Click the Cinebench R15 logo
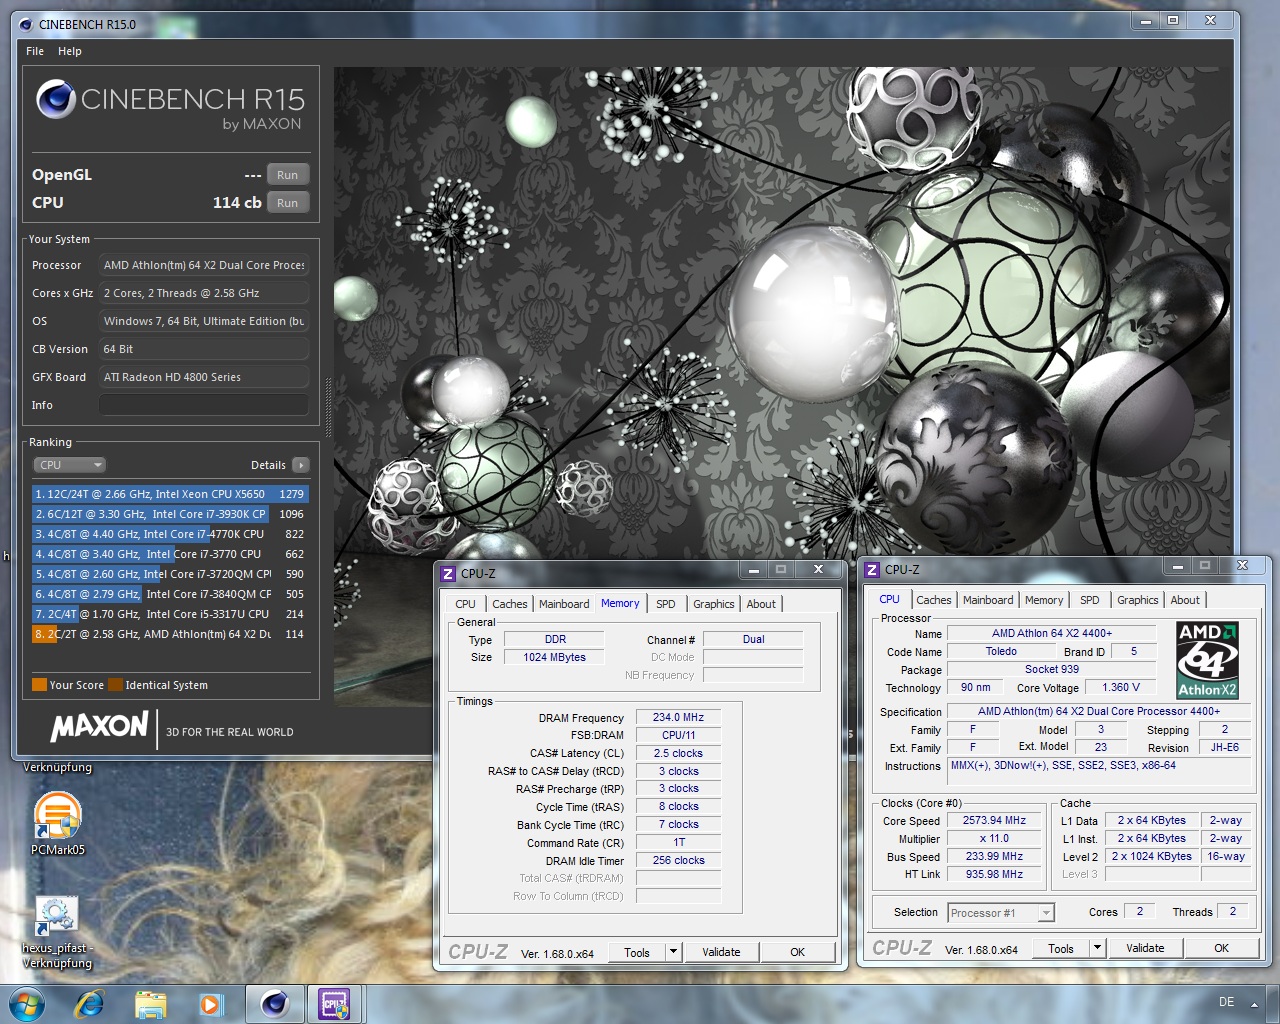The image size is (1280, 1024). pyautogui.click(x=170, y=104)
